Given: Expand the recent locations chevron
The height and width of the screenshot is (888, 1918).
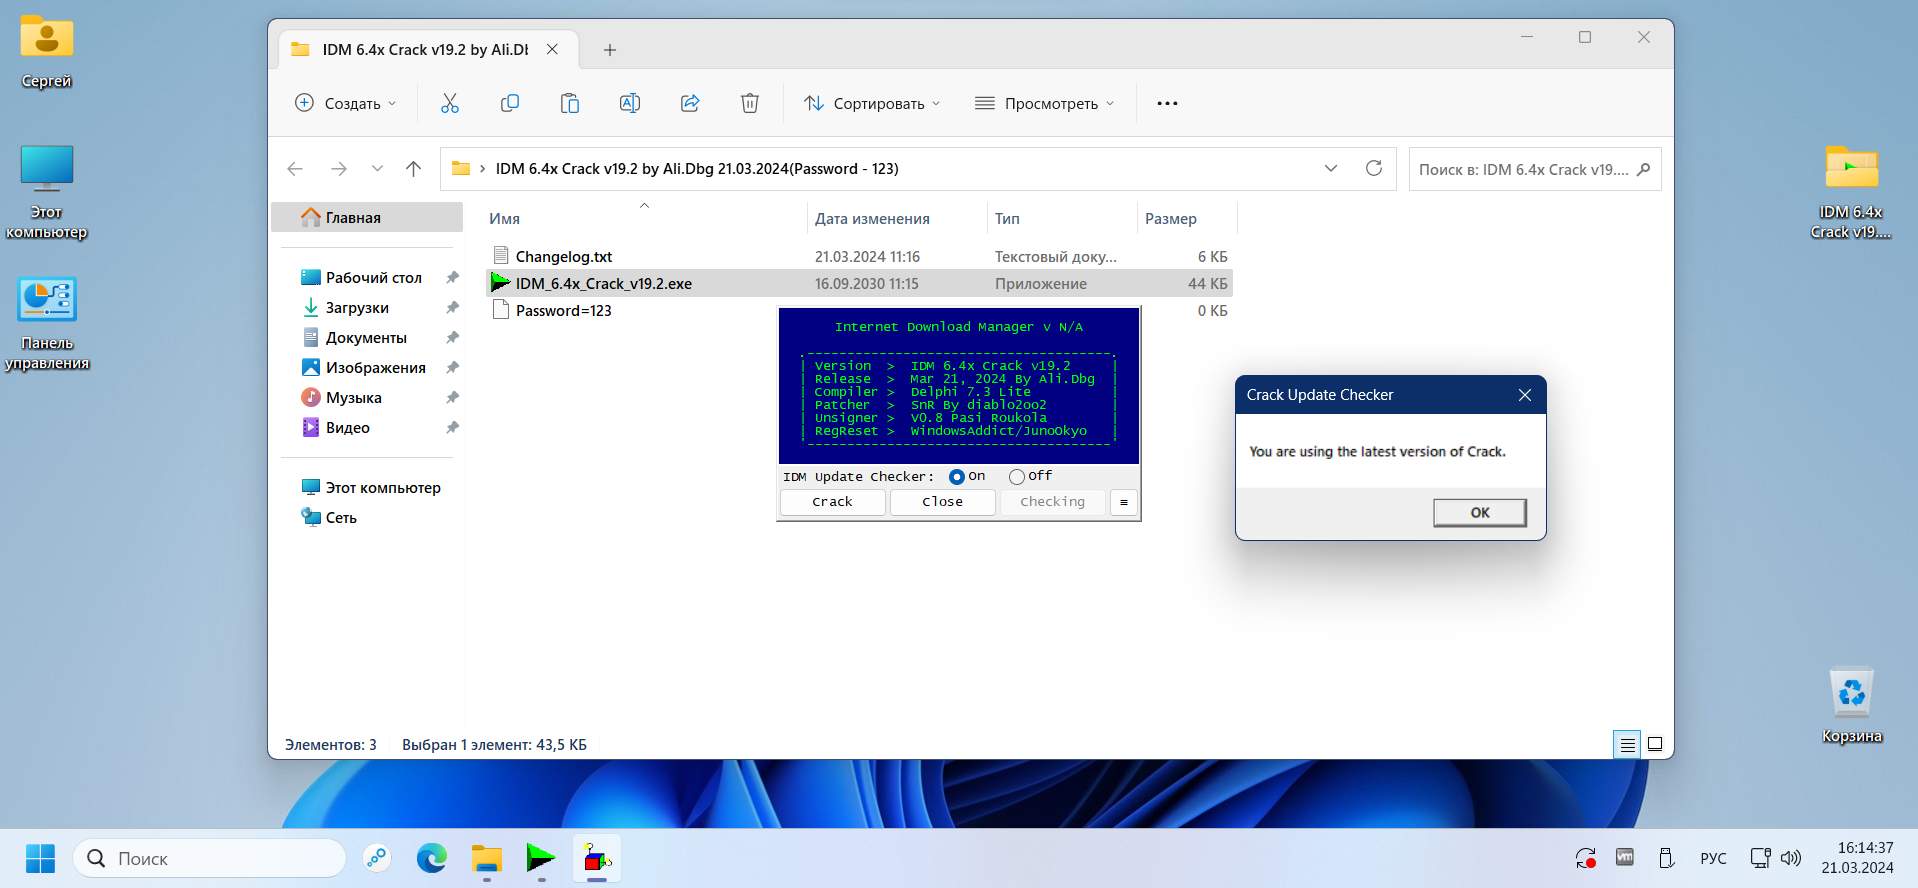Looking at the screenshot, I should 377,169.
